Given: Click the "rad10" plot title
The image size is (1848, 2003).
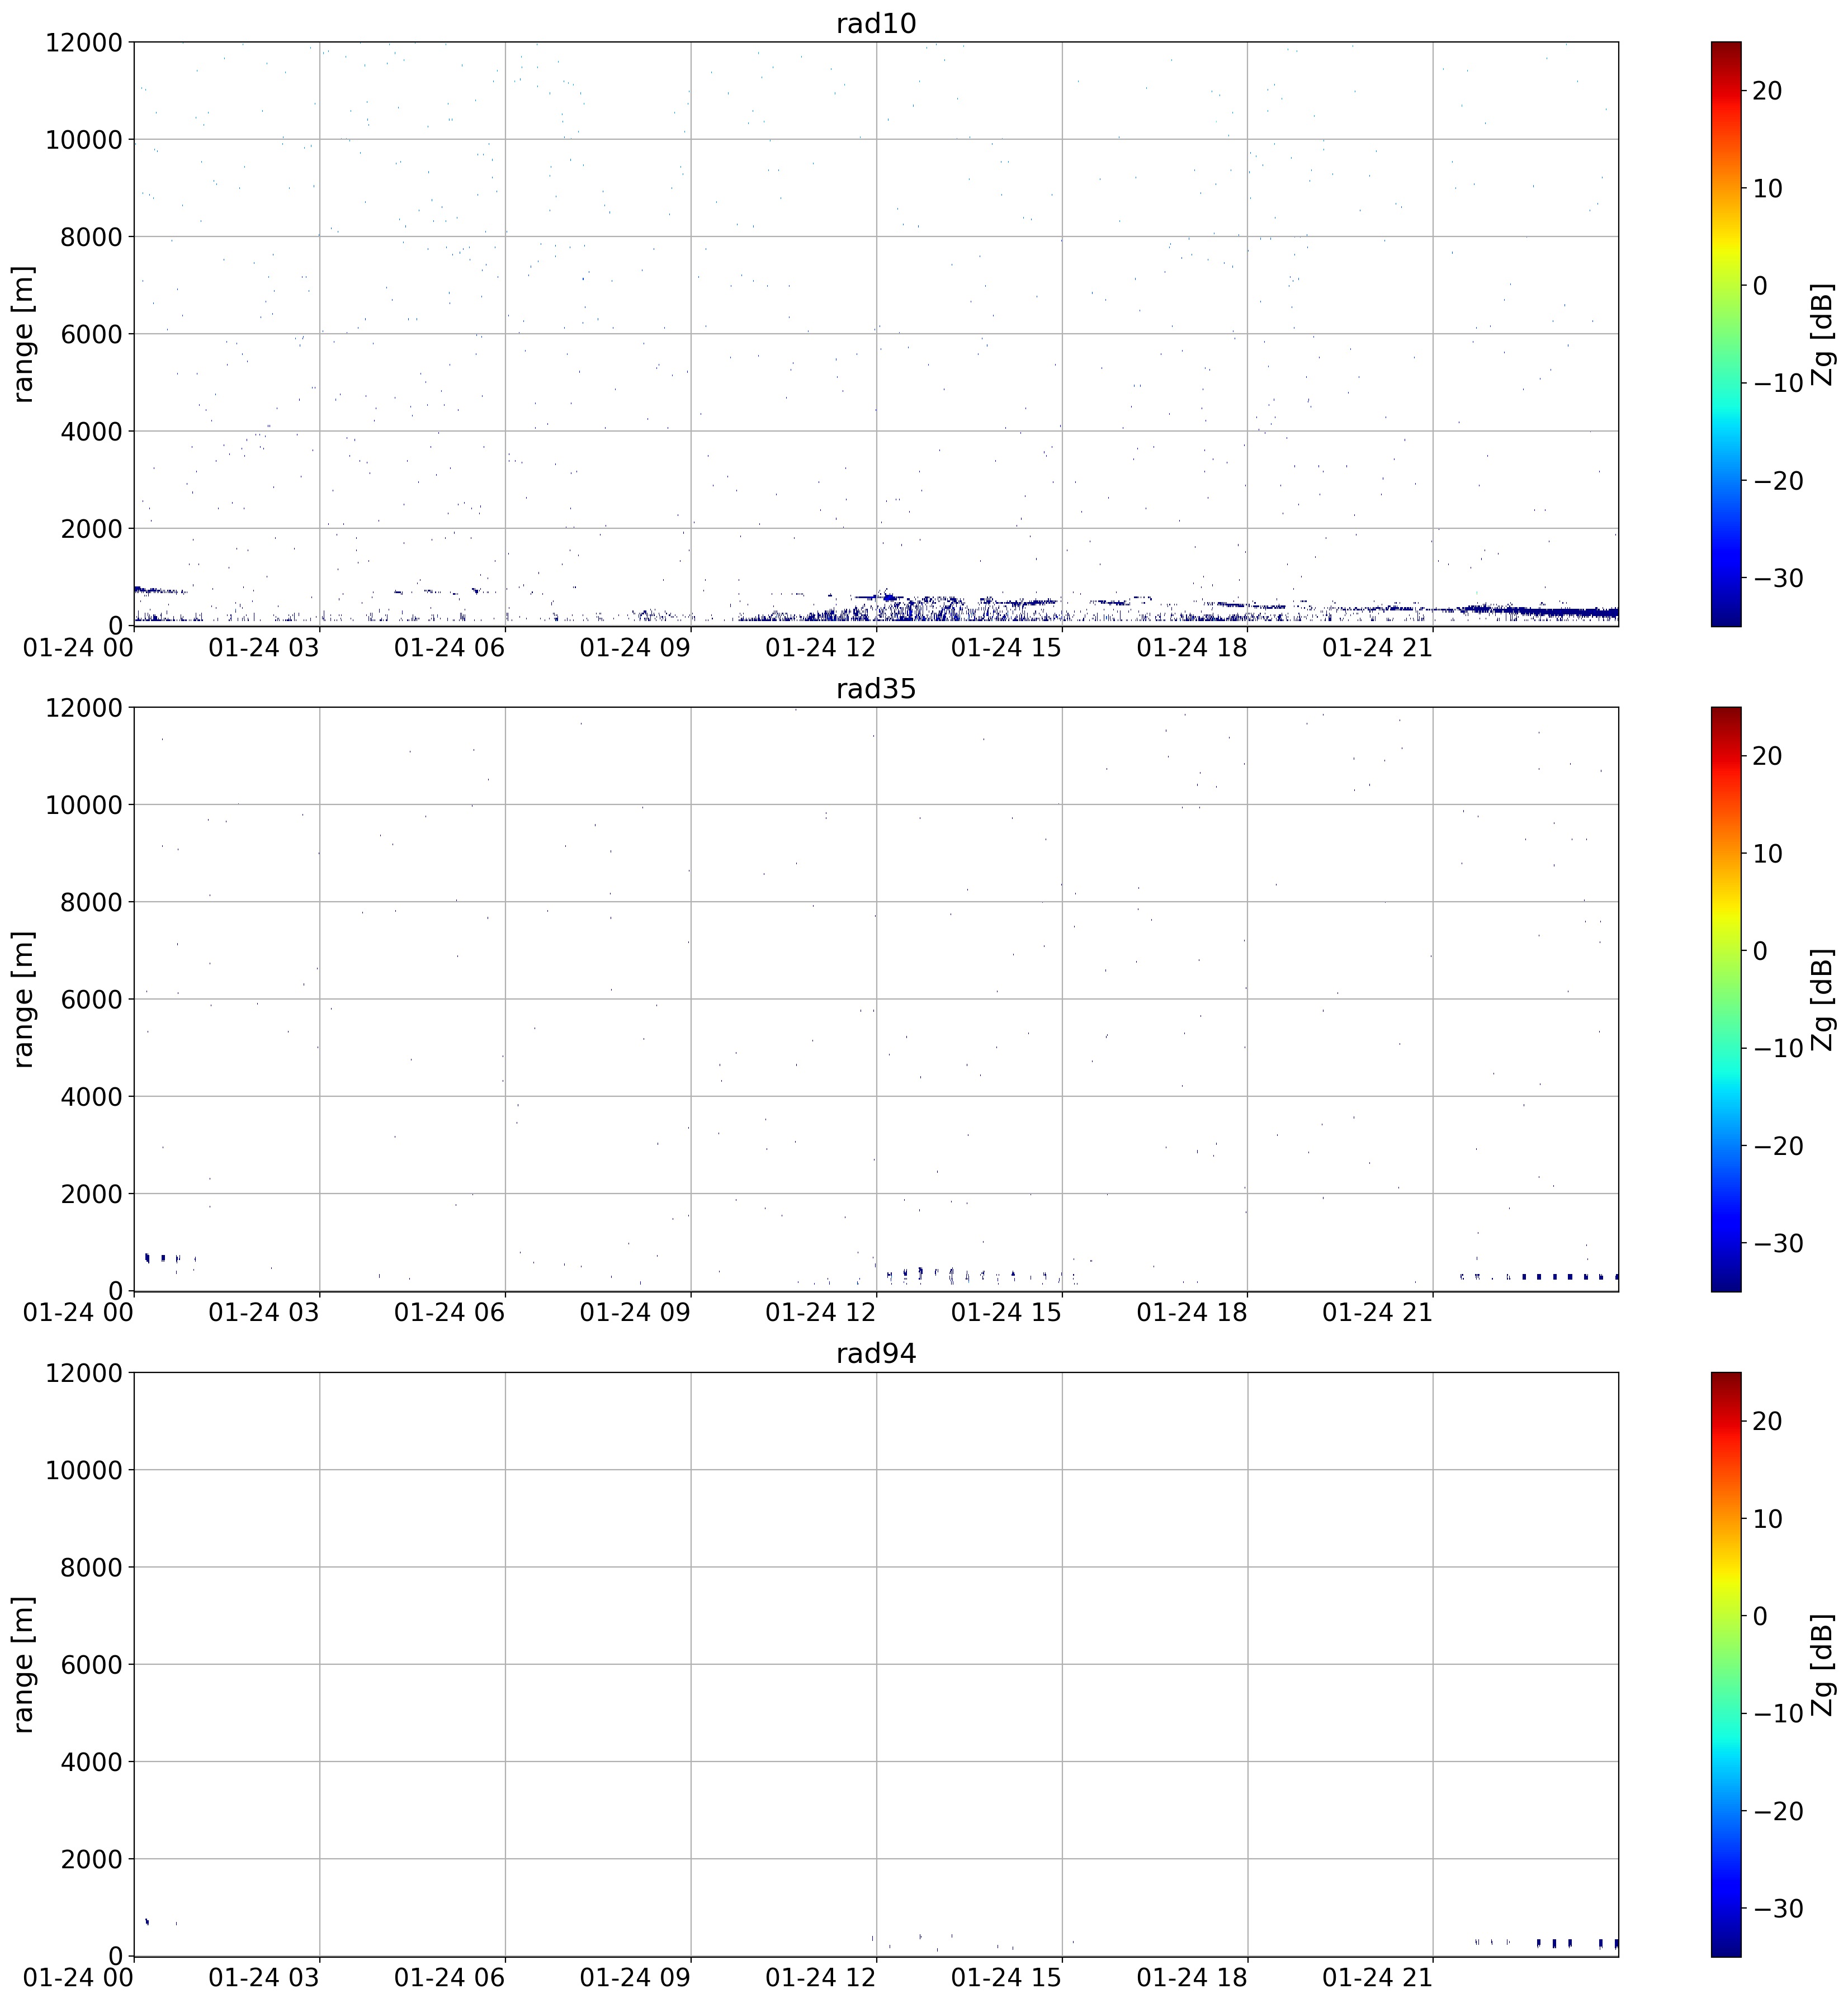Looking at the screenshot, I should tap(876, 23).
